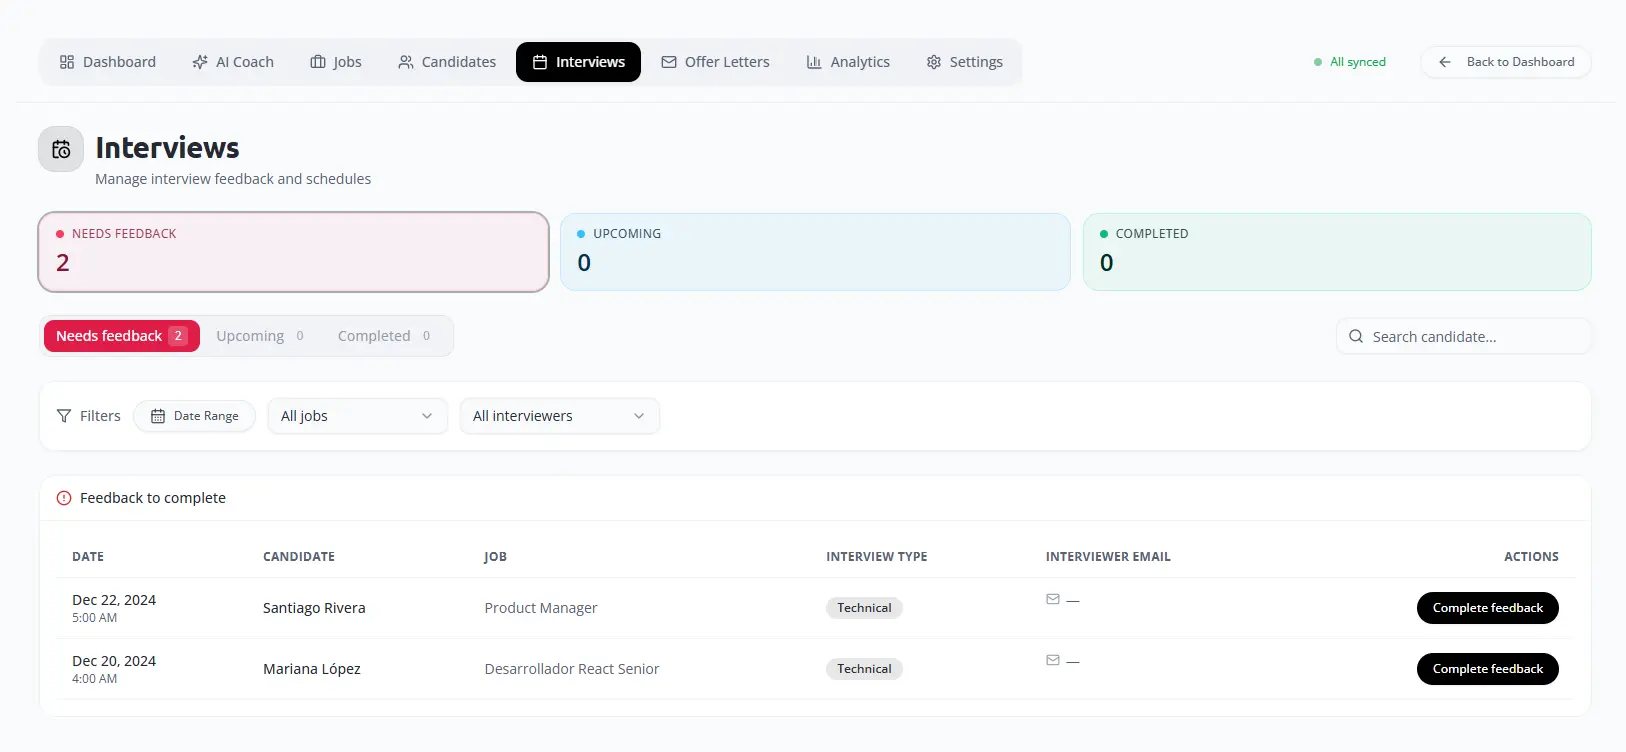Click the Interview Type column header
1626x752 pixels.
pyautogui.click(x=876, y=557)
